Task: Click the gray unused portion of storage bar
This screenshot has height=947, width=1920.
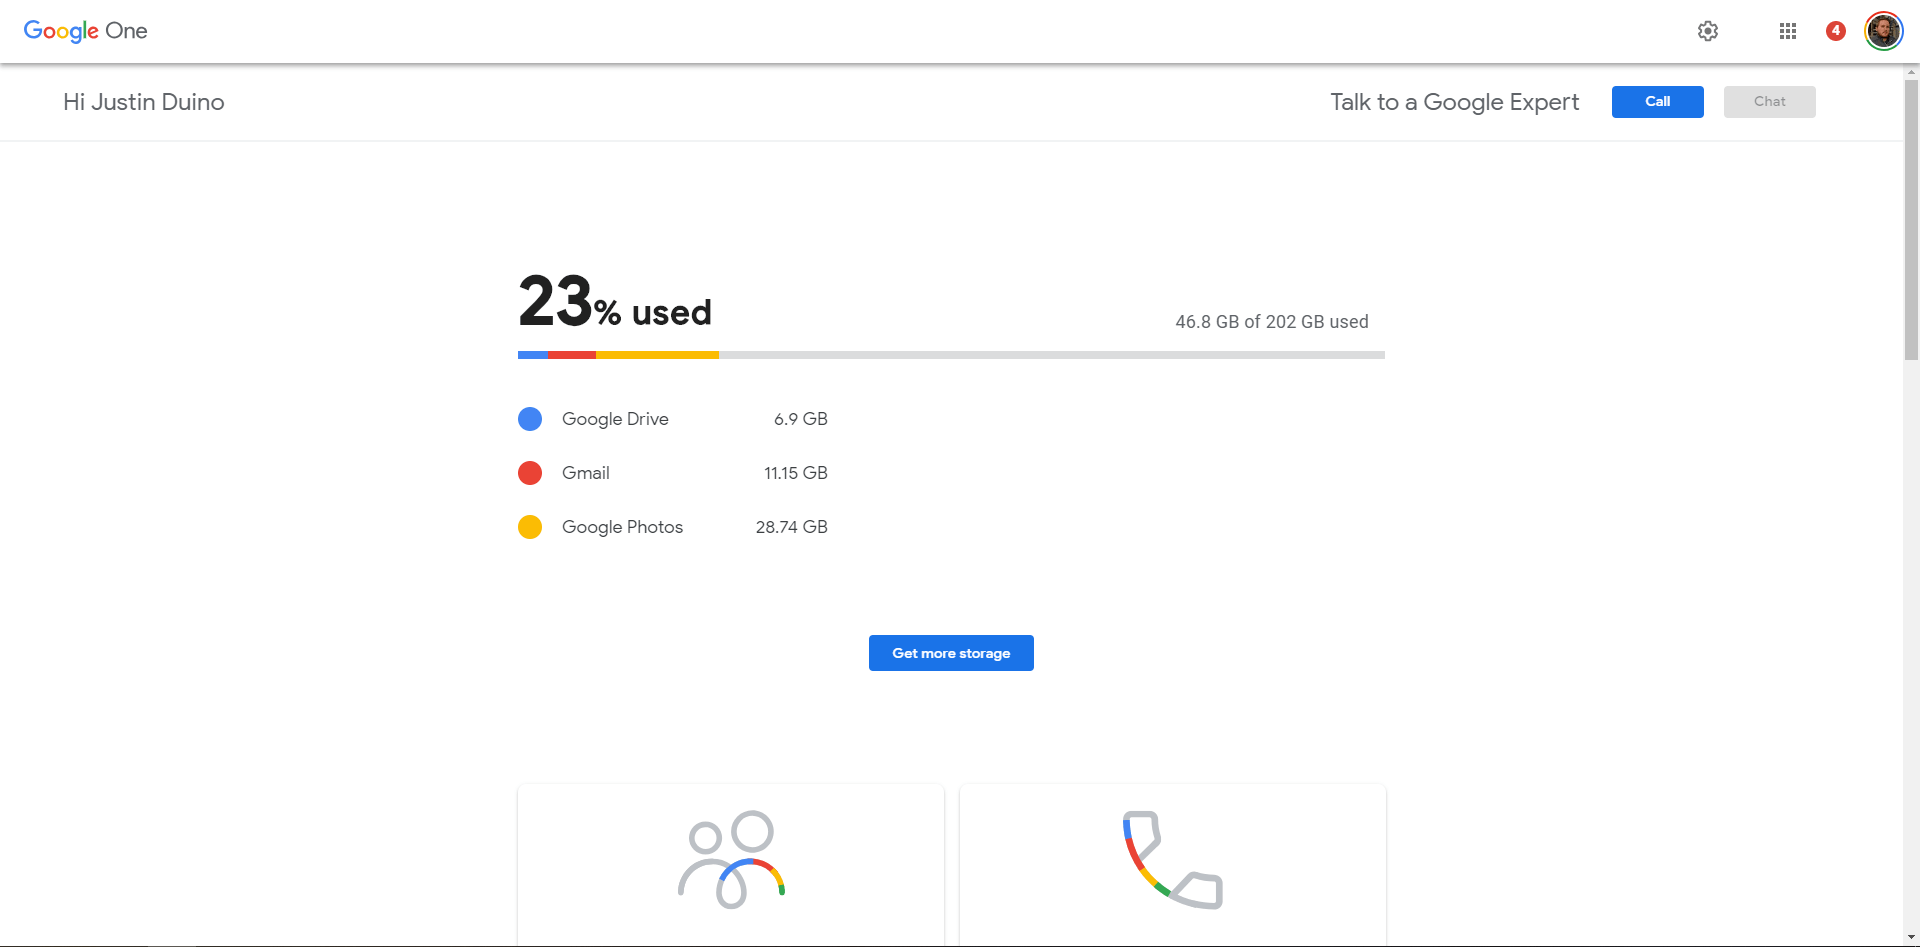Action: click(1050, 355)
